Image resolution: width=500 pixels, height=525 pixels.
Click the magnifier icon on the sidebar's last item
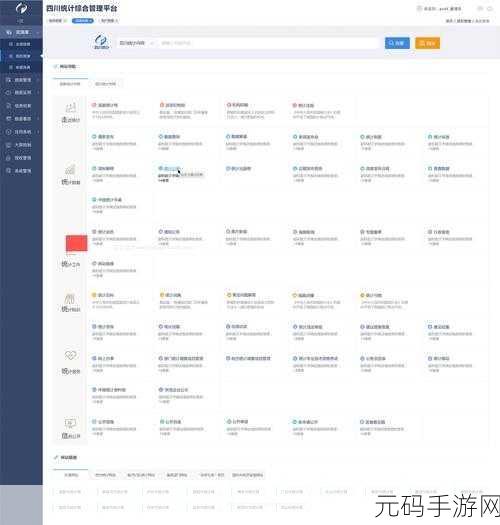click(x=9, y=171)
